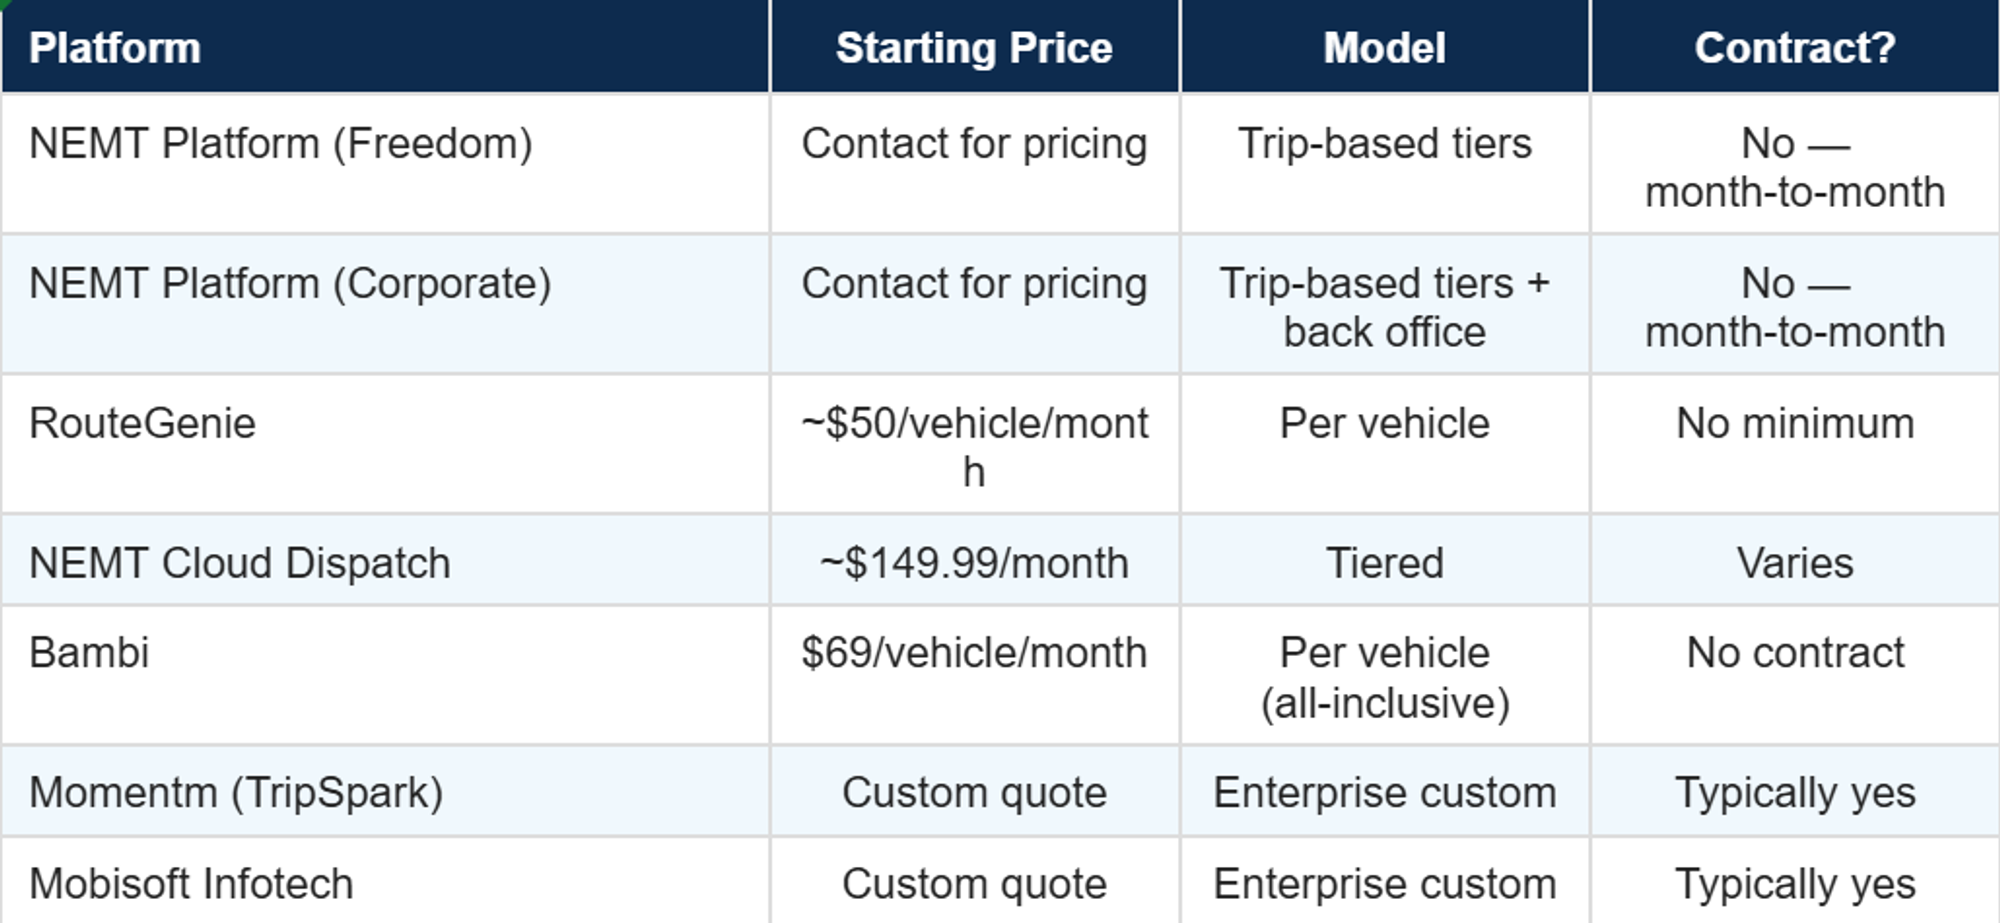Screen dimensions: 2000x923
Task: Select the NEMT Platform (Corporate) cell
Action: point(290,284)
